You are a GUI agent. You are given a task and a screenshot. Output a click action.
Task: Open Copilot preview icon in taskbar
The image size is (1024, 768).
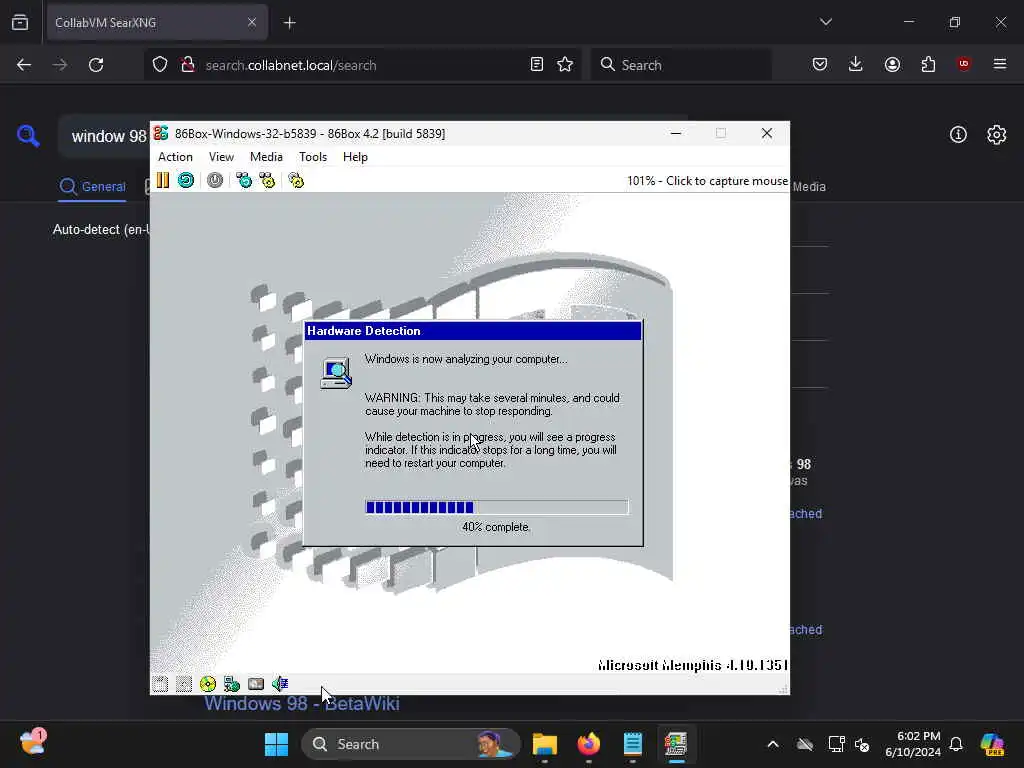pyautogui.click(x=993, y=744)
